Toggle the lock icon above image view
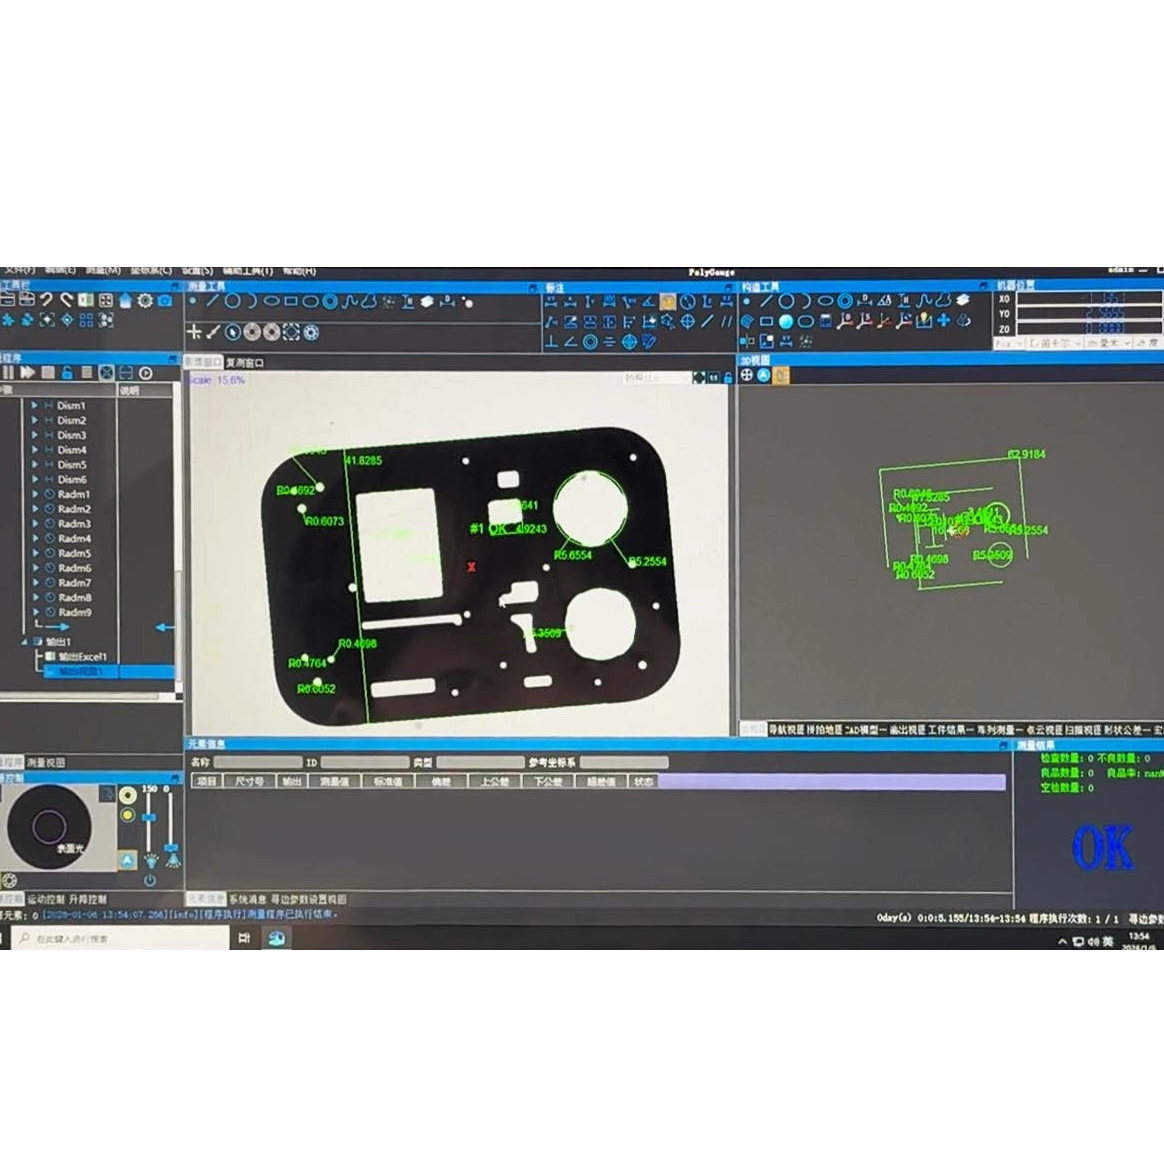Viewport: 1164px width, 1164px height. pyautogui.click(x=728, y=378)
